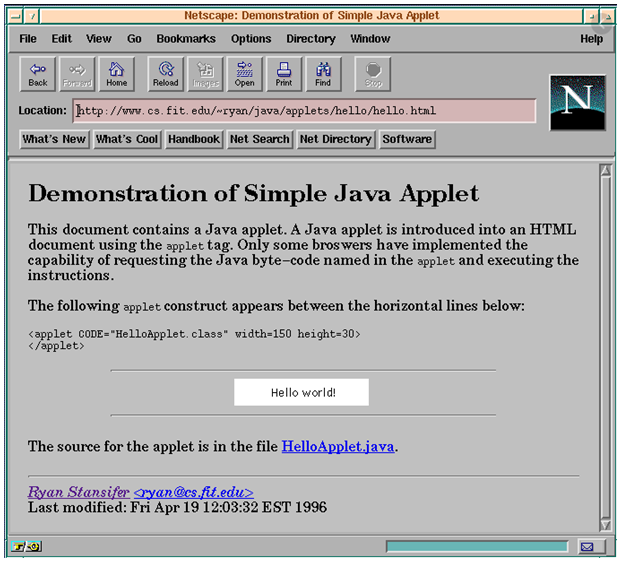Click the closing </applet> tag text
This screenshot has height=561, width=619.
tap(56, 346)
